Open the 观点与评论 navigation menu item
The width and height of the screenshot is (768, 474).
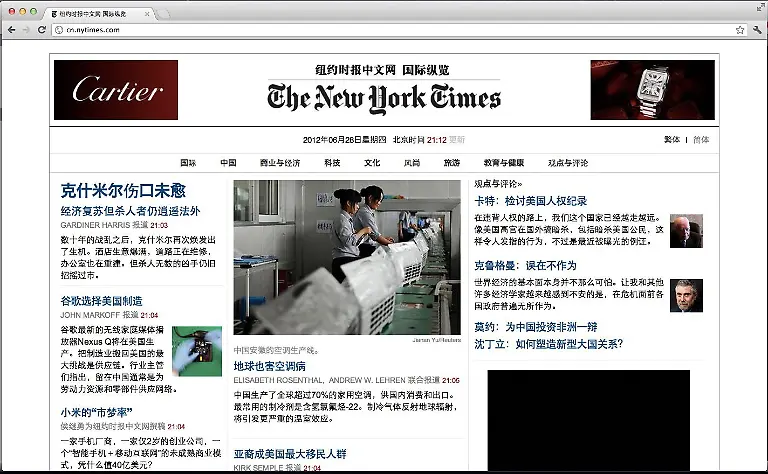tap(568, 163)
